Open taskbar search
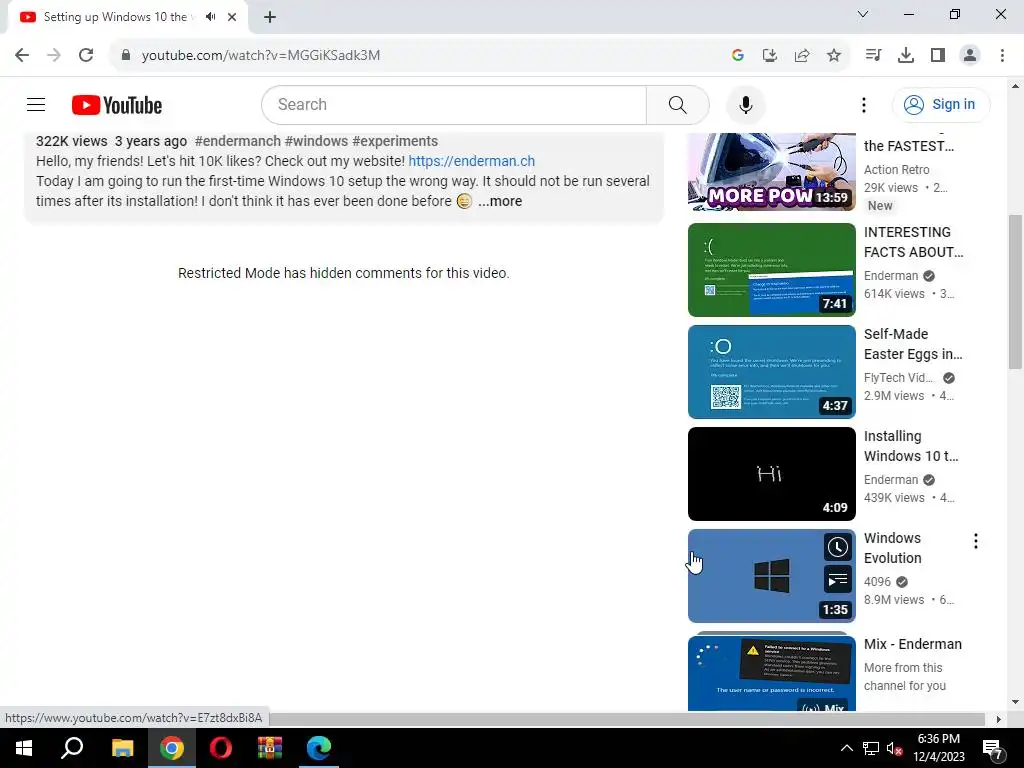 72,748
